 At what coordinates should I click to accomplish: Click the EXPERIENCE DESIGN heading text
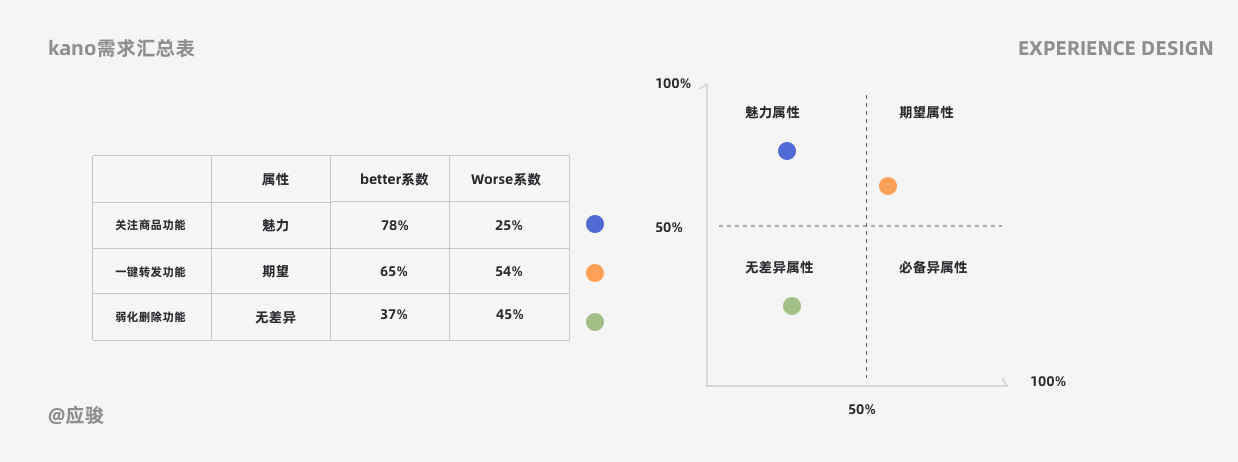[x=1116, y=48]
